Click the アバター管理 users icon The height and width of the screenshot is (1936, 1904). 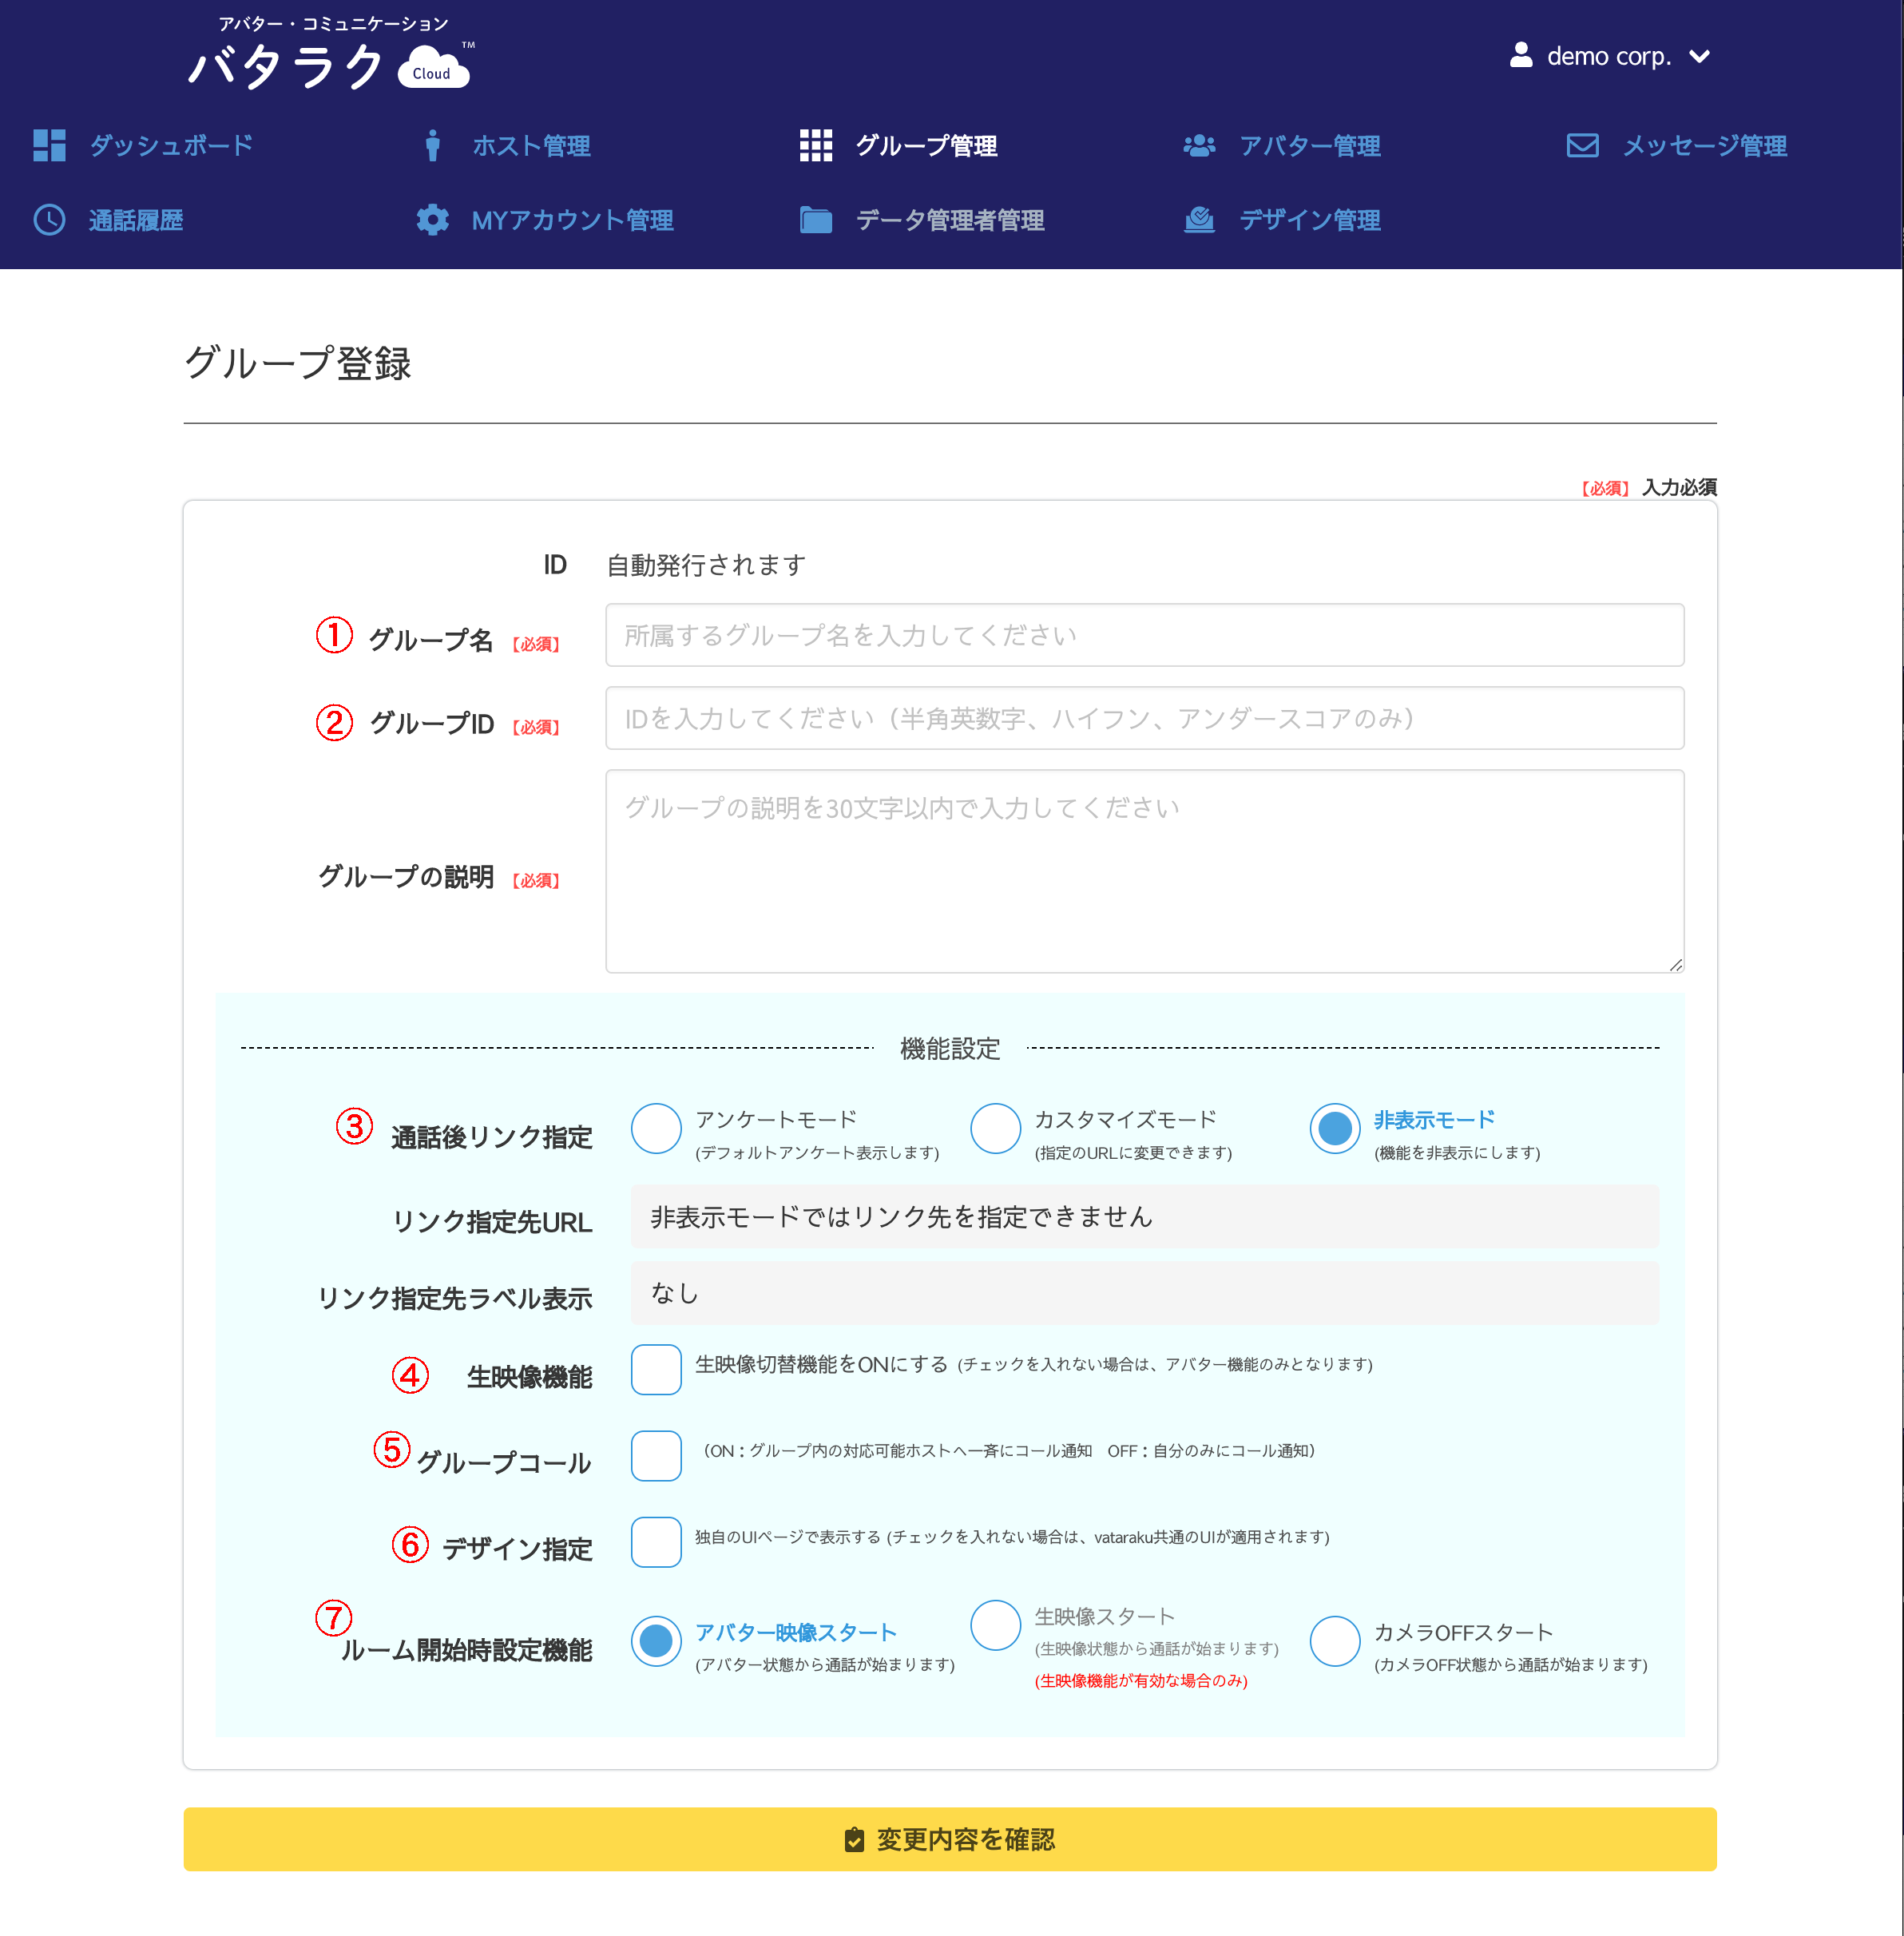click(x=1199, y=146)
